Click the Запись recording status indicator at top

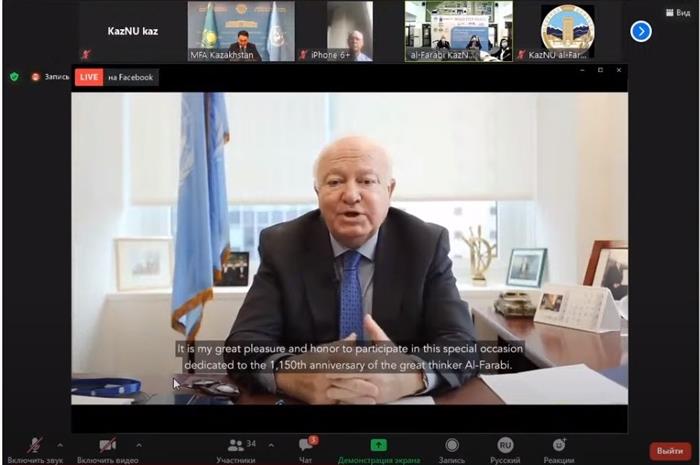click(x=50, y=77)
